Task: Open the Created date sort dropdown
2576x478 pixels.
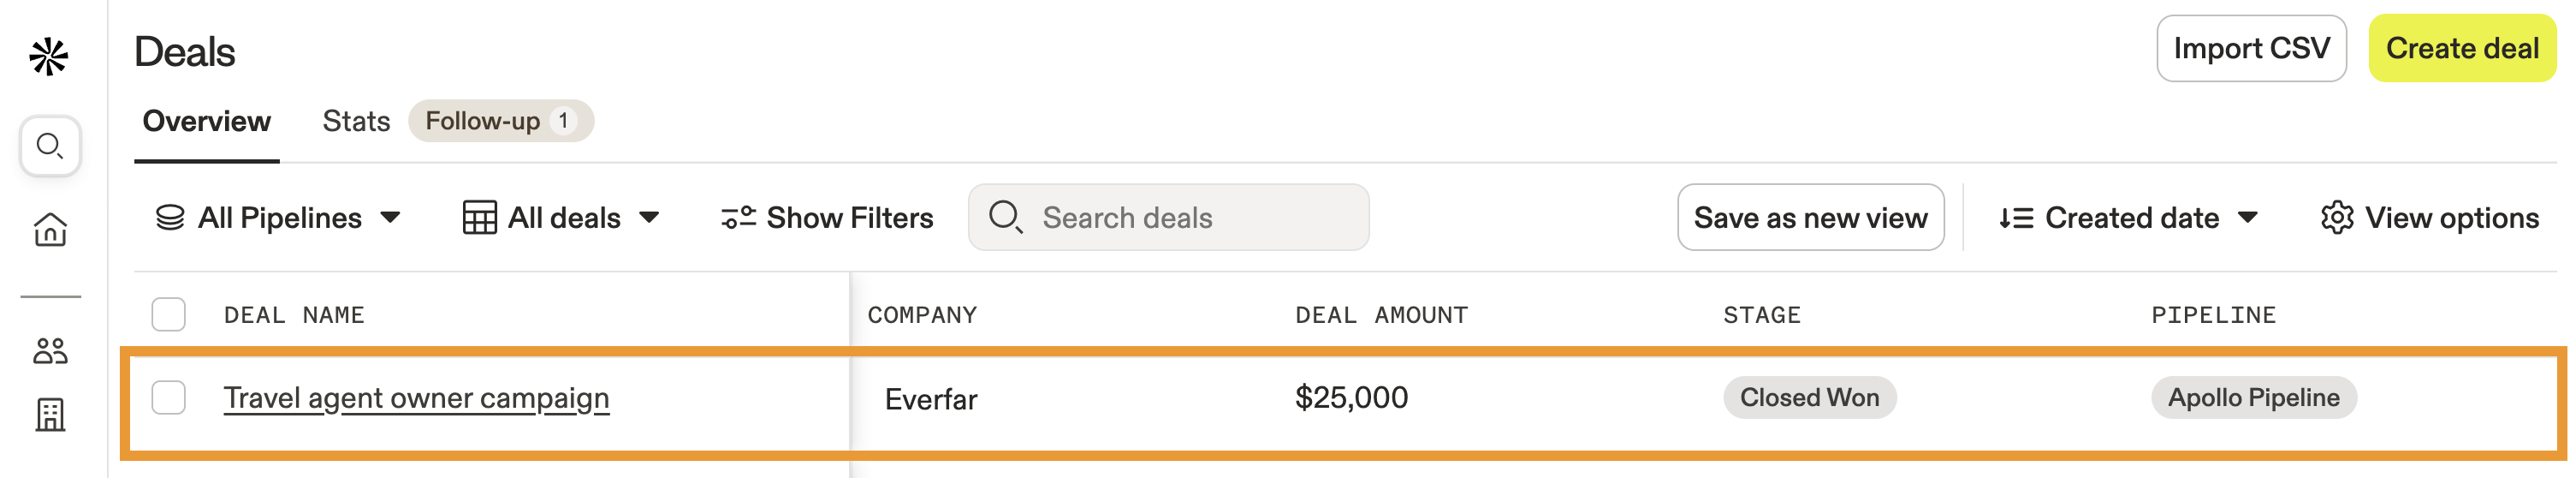Action: (2128, 218)
